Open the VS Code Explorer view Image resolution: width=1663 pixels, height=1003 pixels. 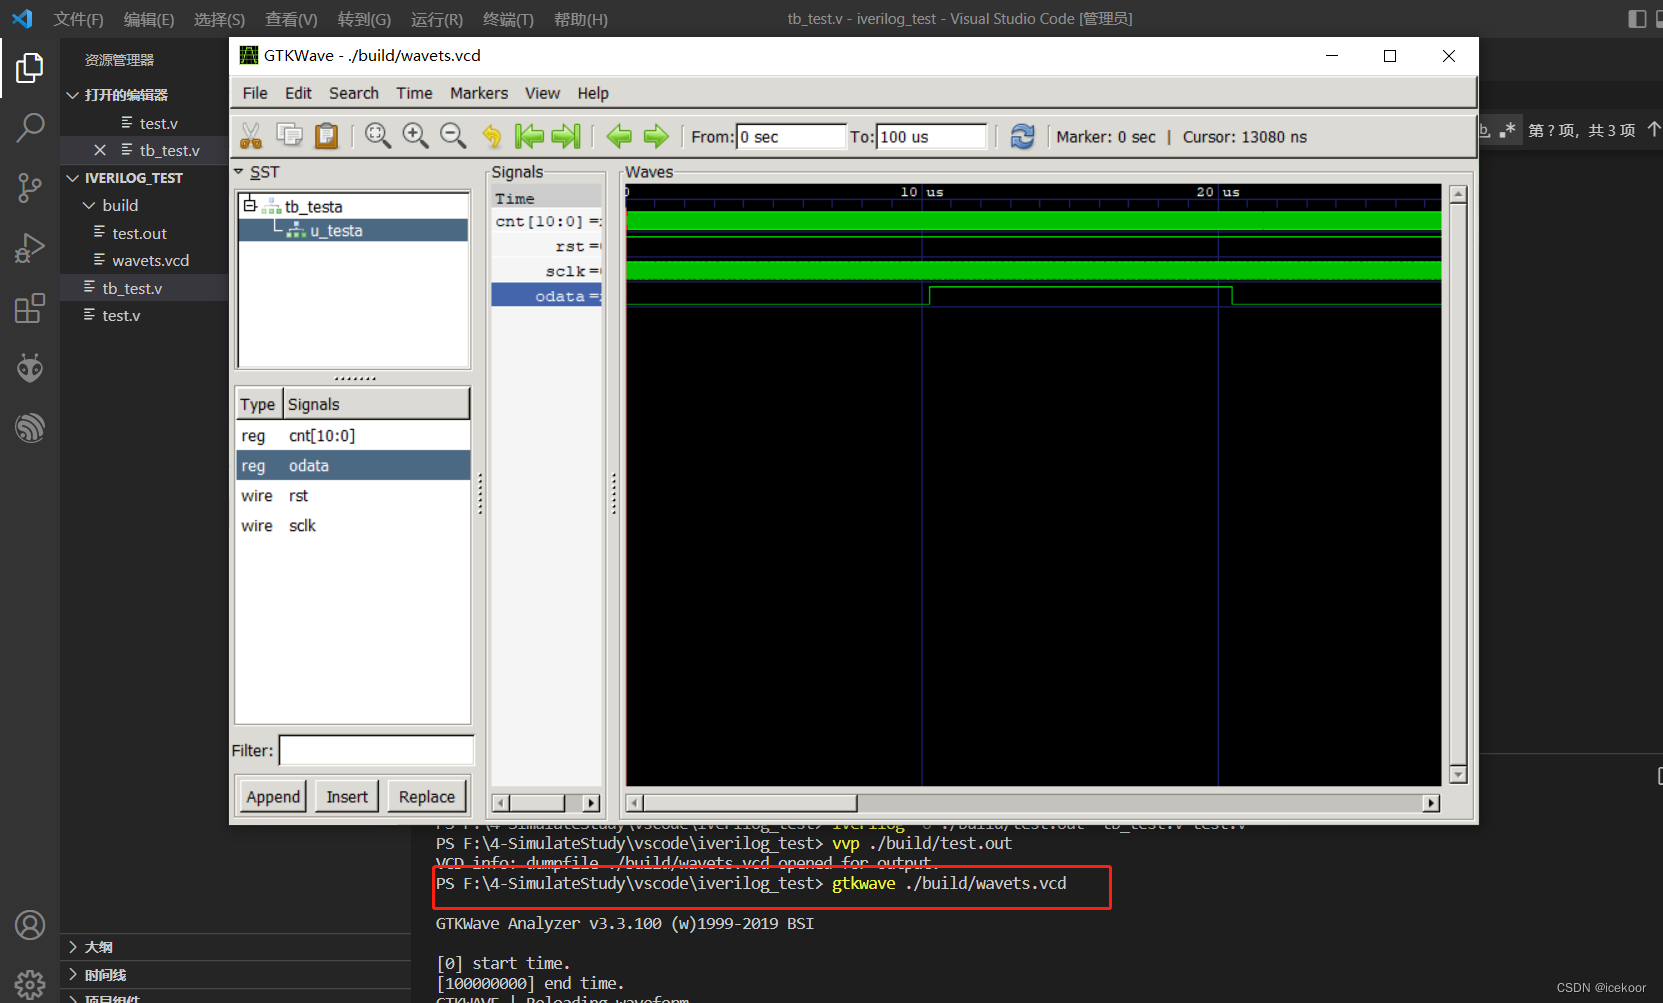[30, 68]
